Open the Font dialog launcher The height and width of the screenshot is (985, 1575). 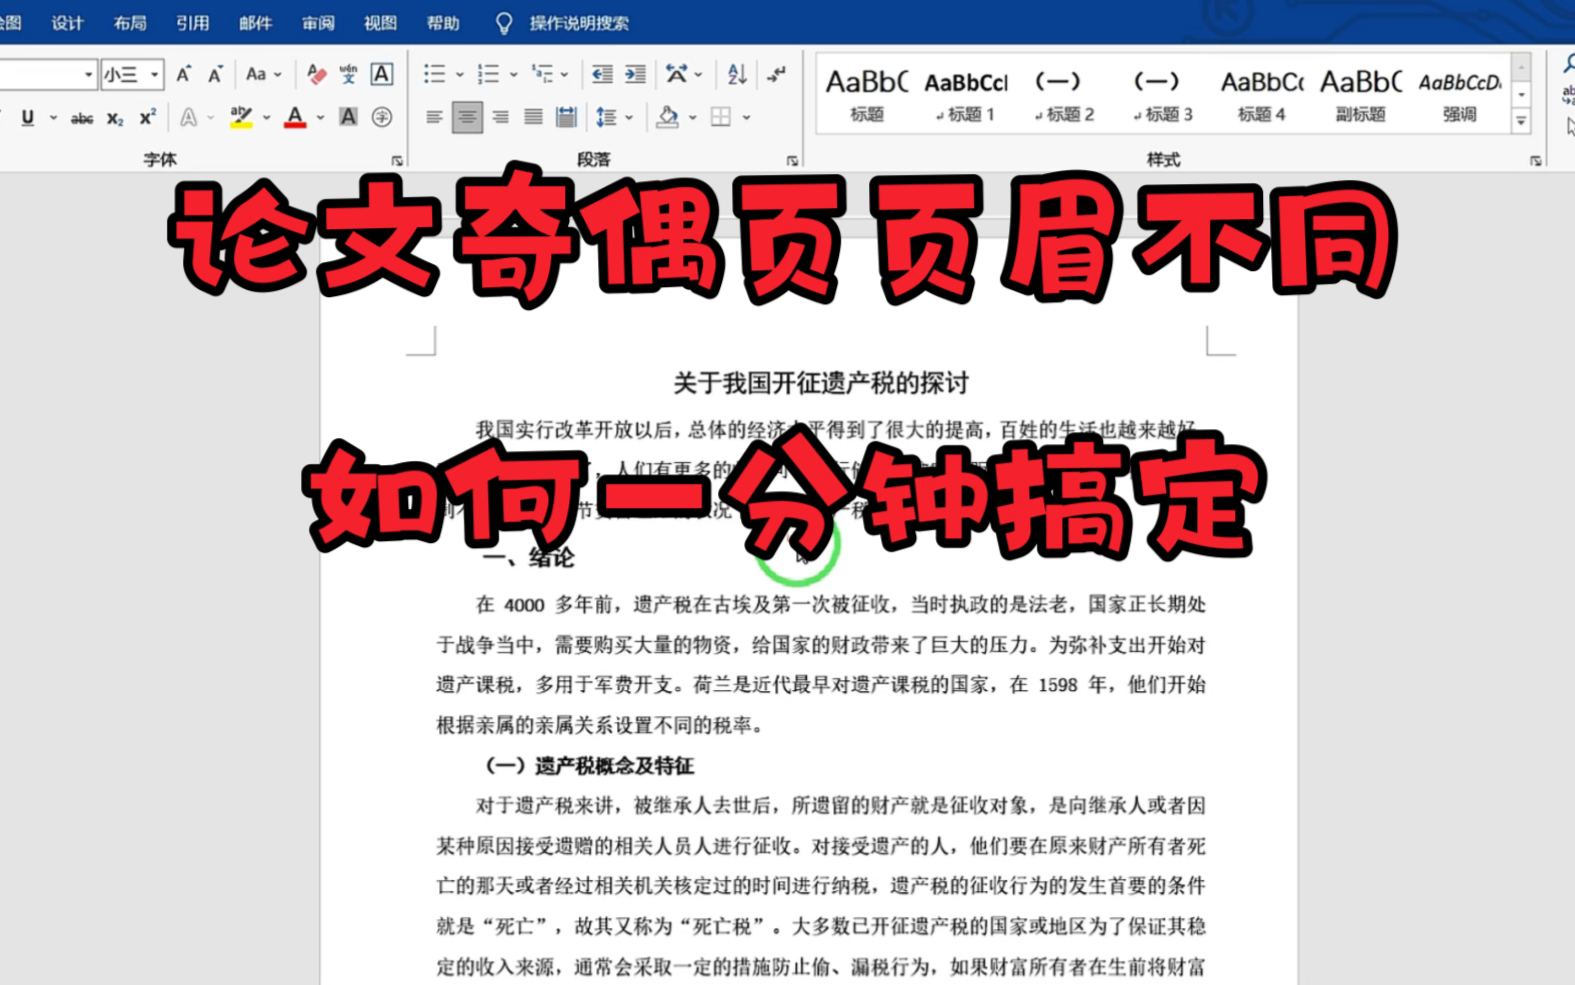pos(397,160)
